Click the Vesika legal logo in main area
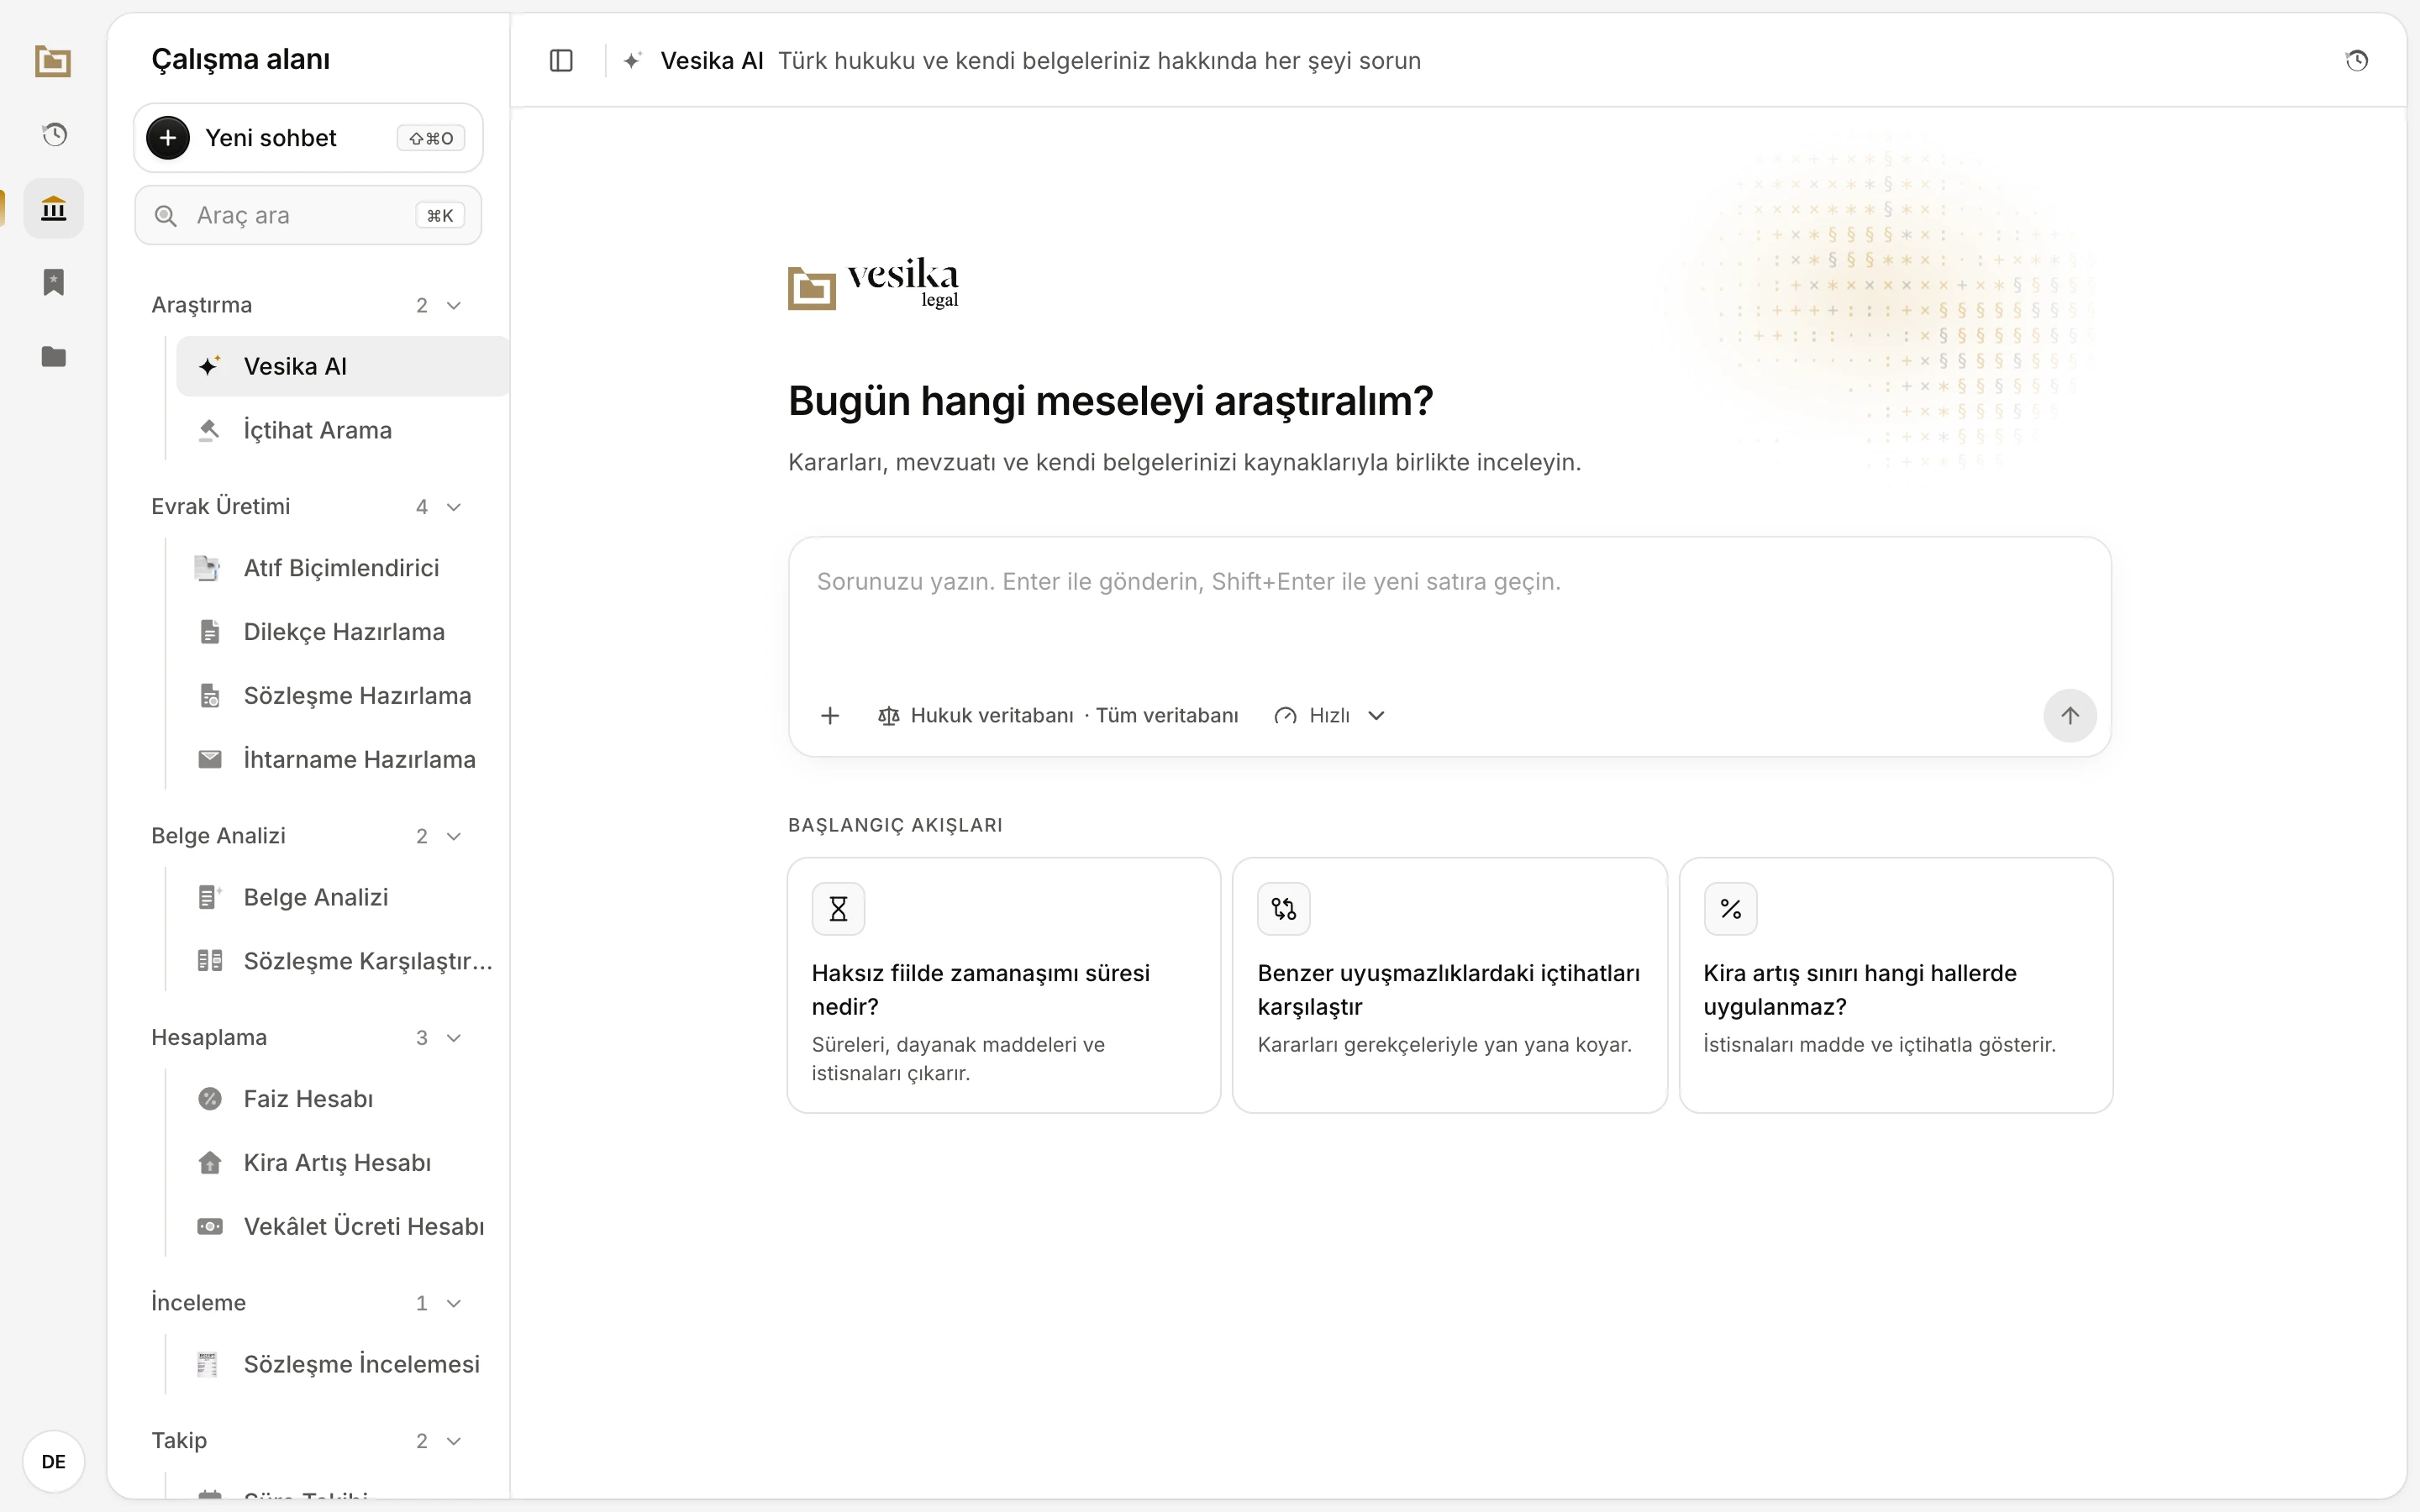This screenshot has height=1512, width=2420. point(873,284)
